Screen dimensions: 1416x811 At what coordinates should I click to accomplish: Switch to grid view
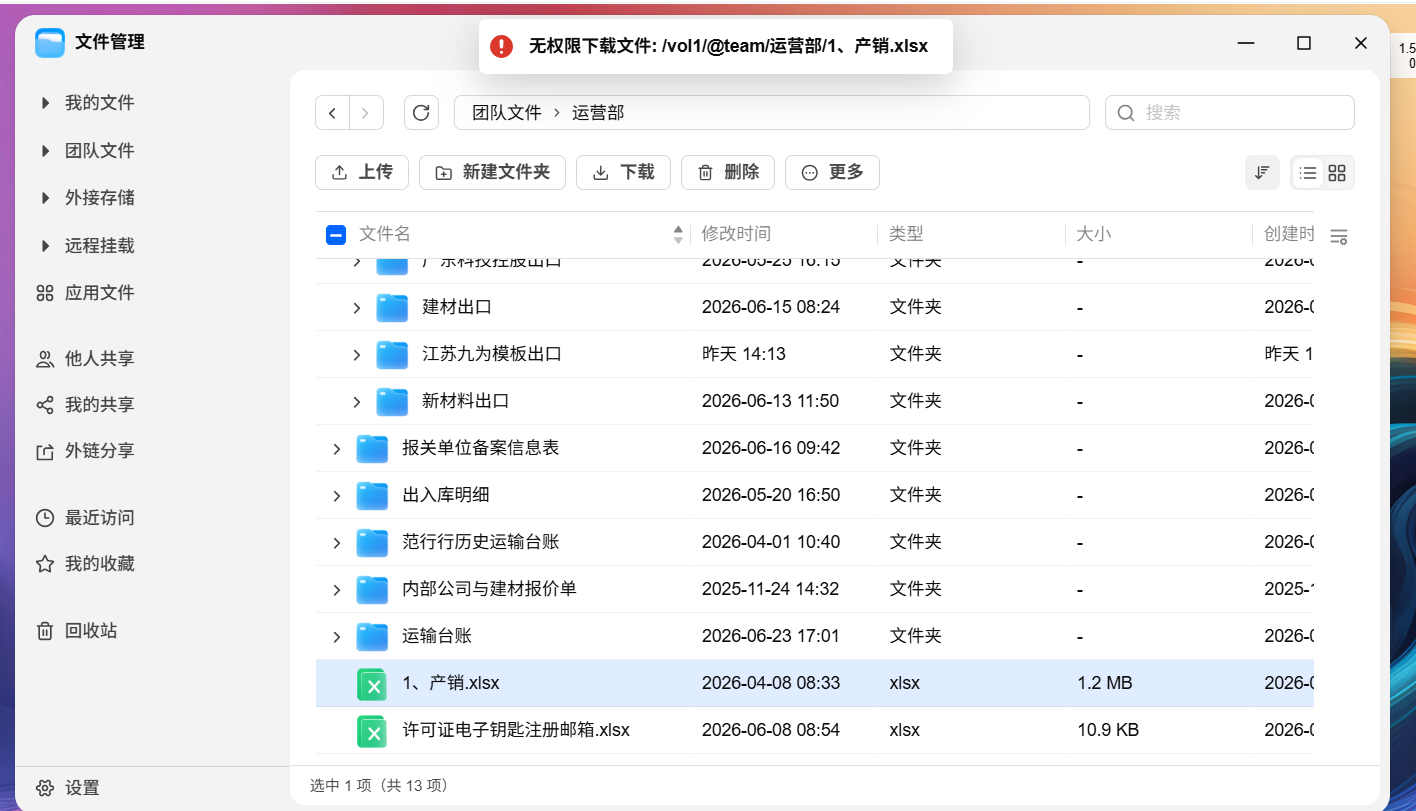(x=1337, y=172)
